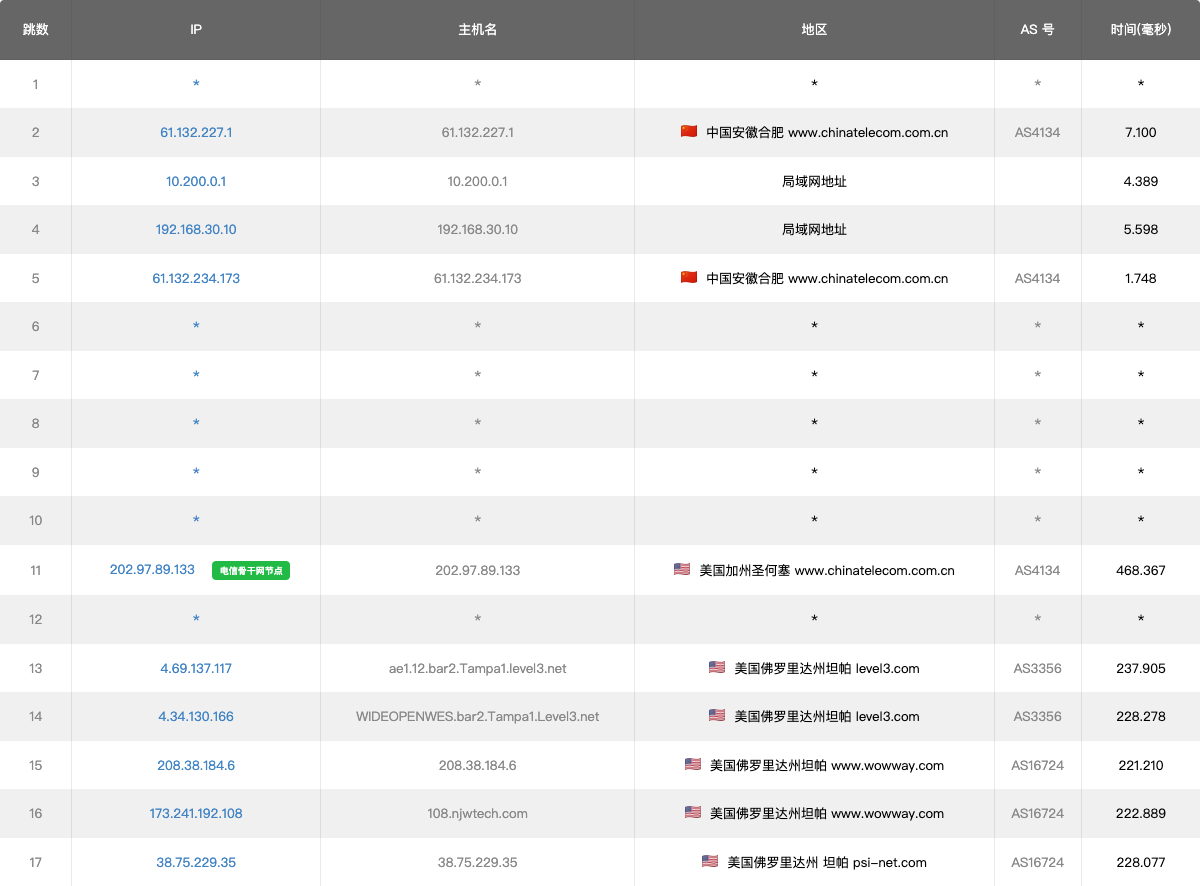Open IP link 208.38.184.6

(196, 765)
